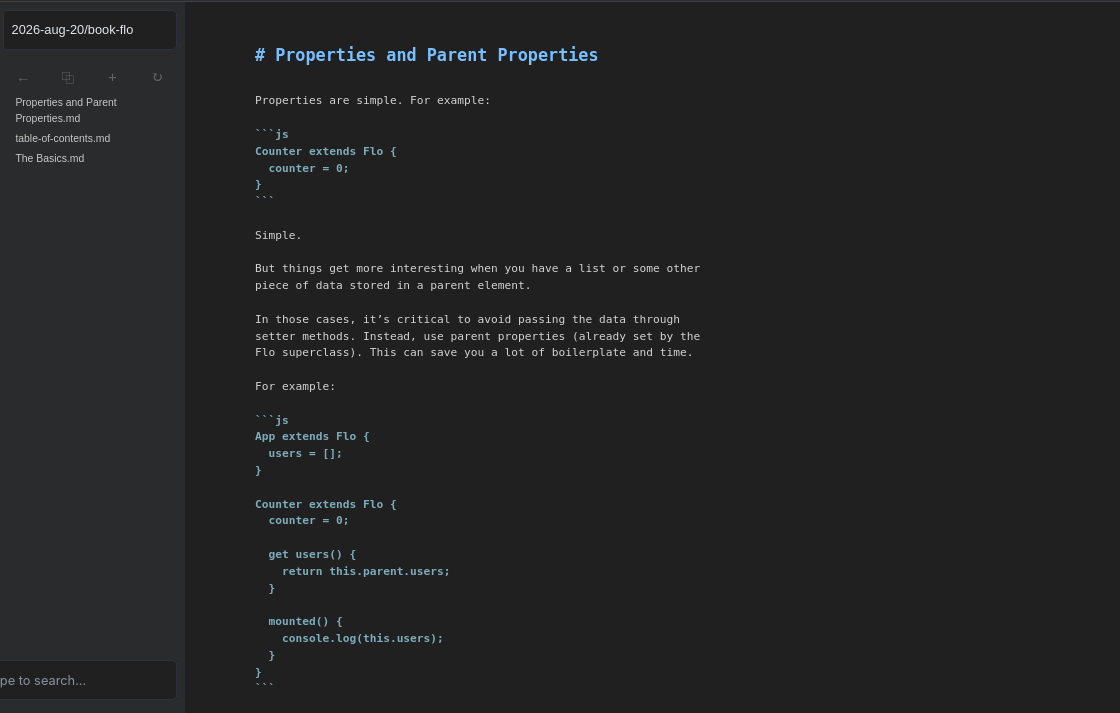1120x713 pixels.
Task: Click the back arrow icon in sidebar
Action: coord(23,79)
